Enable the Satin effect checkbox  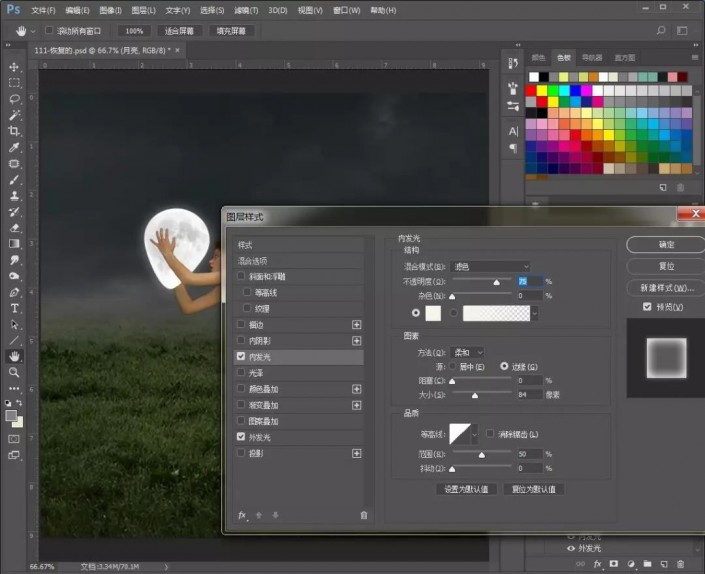coord(241,372)
